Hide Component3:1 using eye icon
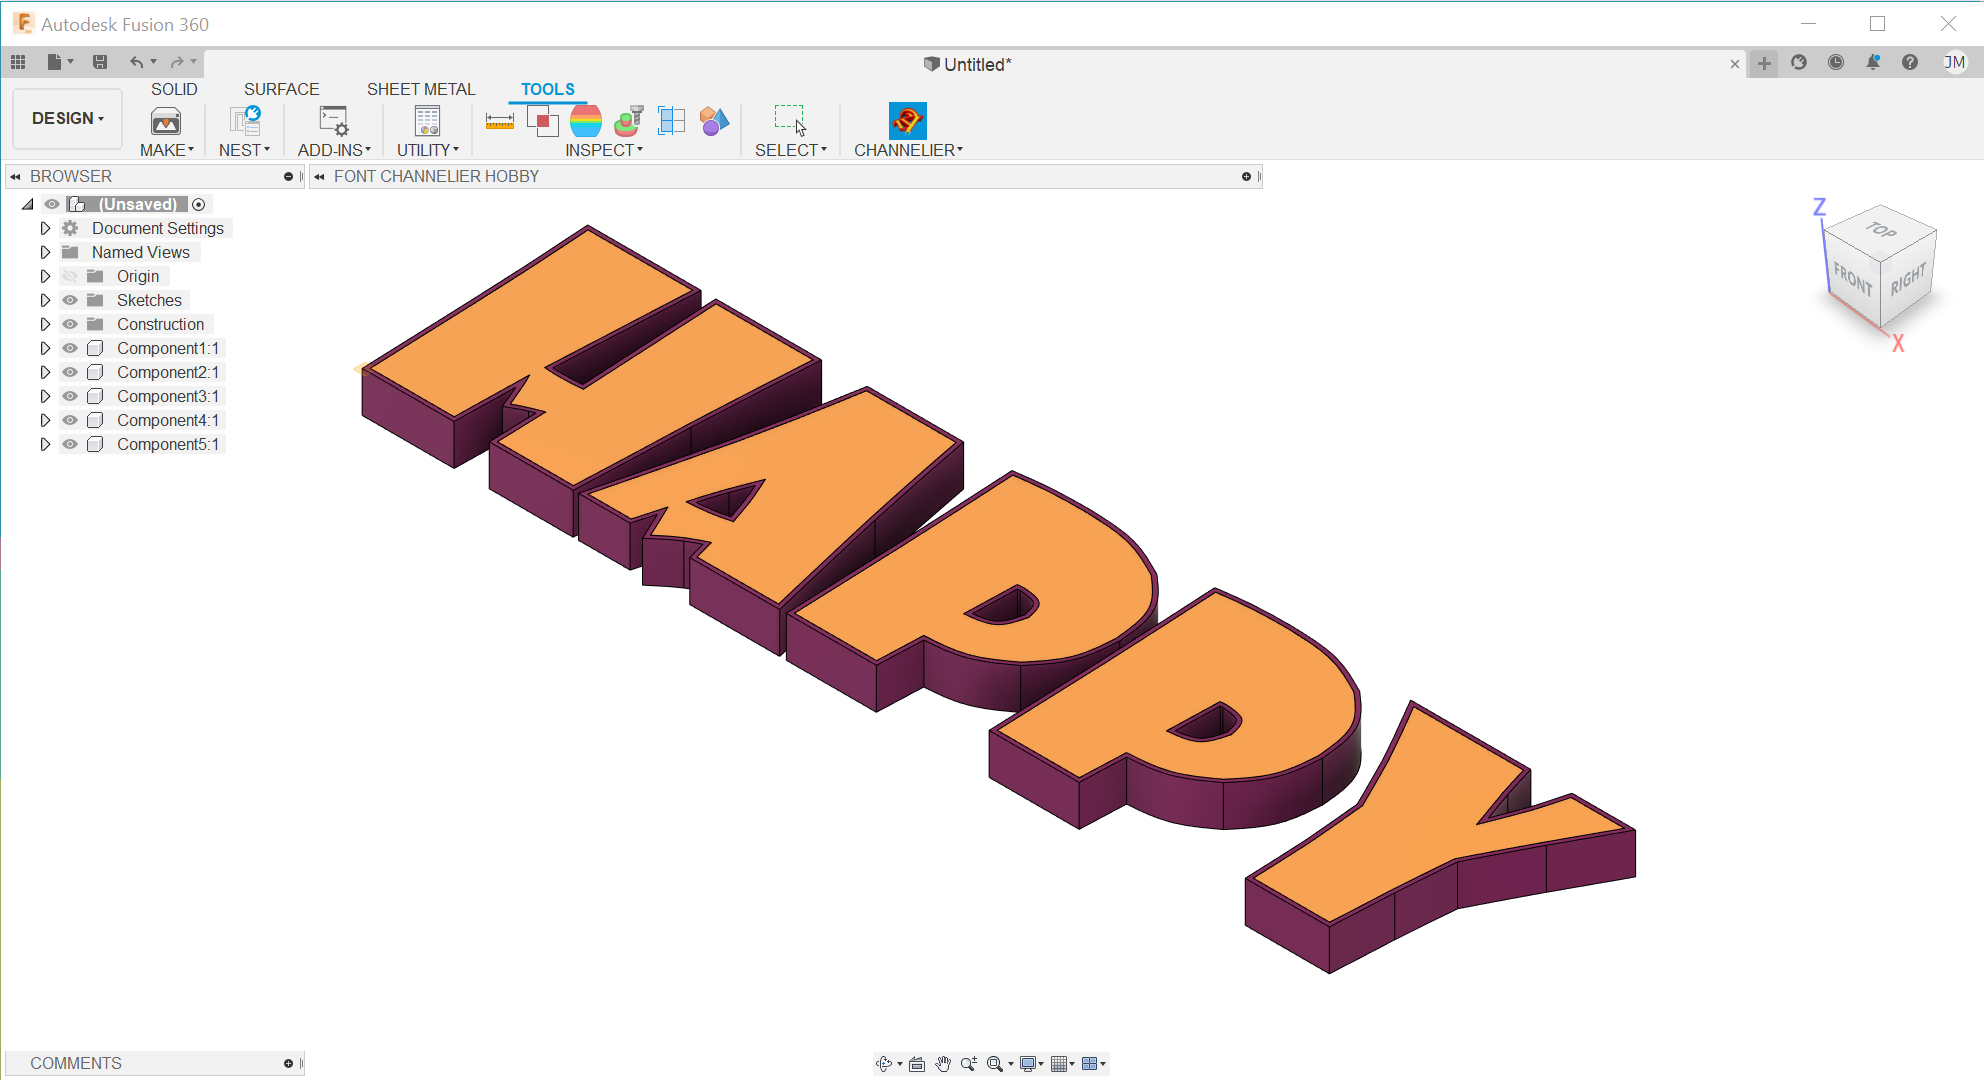 point(70,396)
